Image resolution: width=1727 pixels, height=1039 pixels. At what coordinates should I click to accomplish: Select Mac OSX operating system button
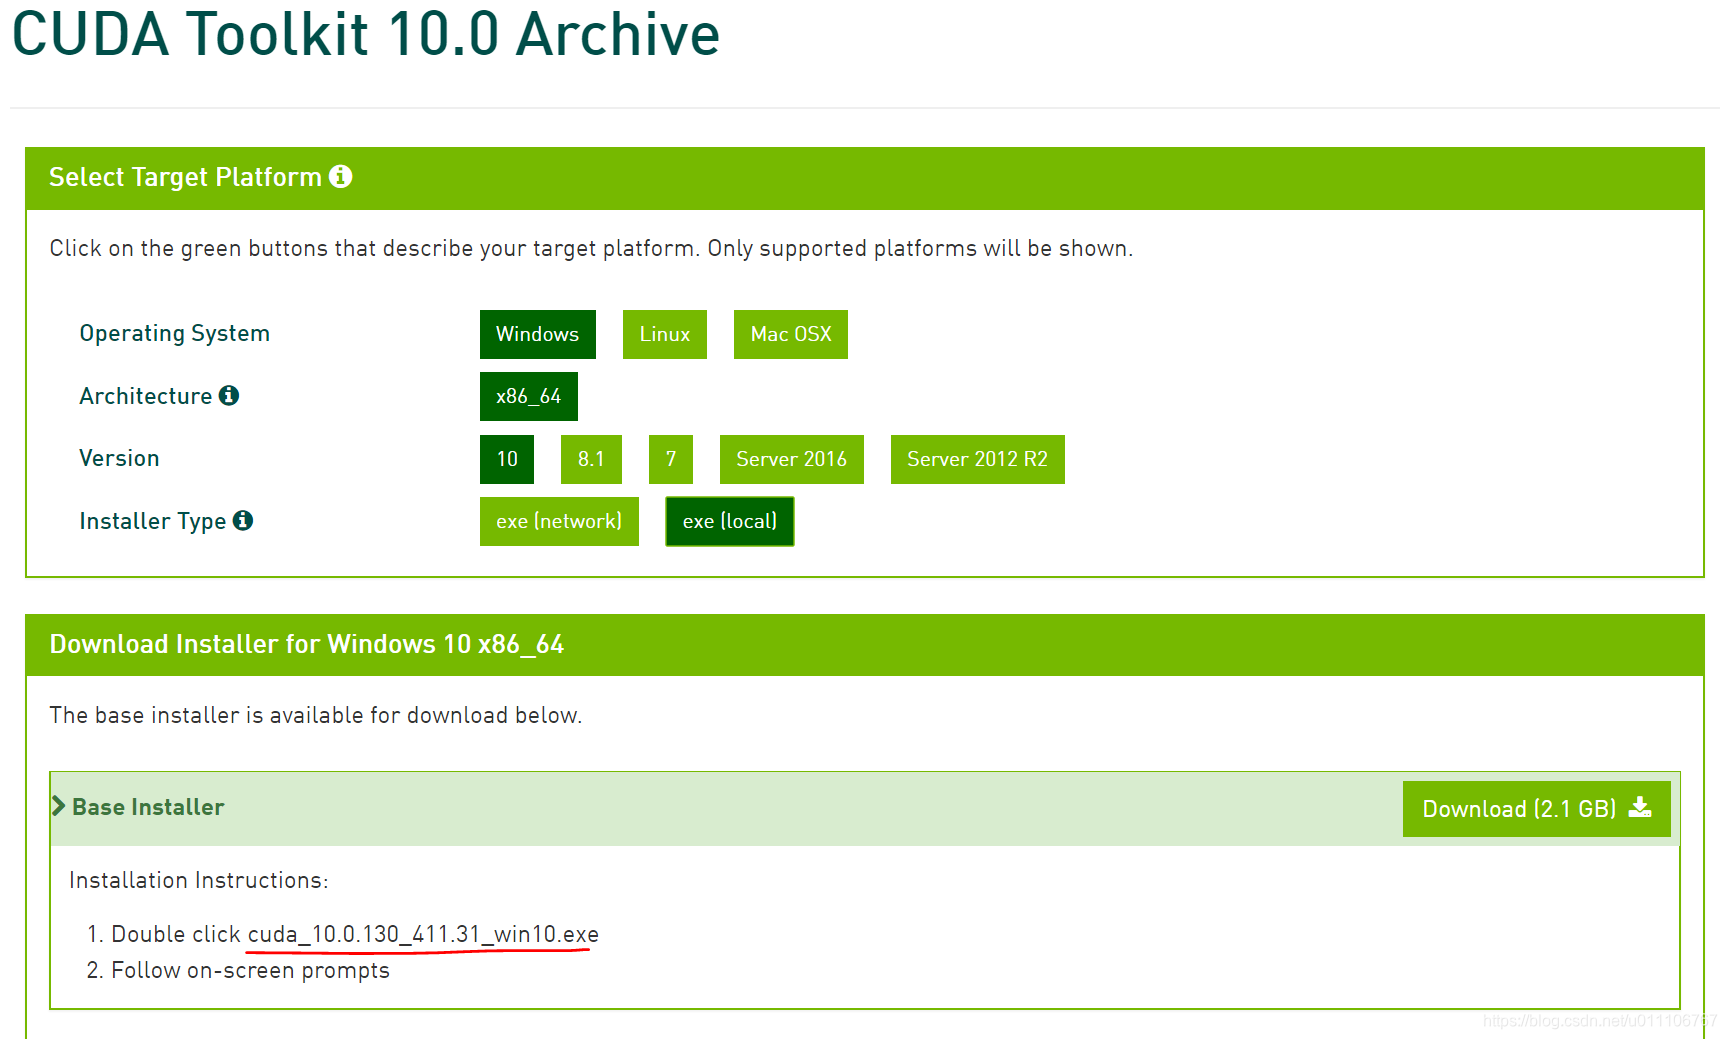[x=791, y=334]
